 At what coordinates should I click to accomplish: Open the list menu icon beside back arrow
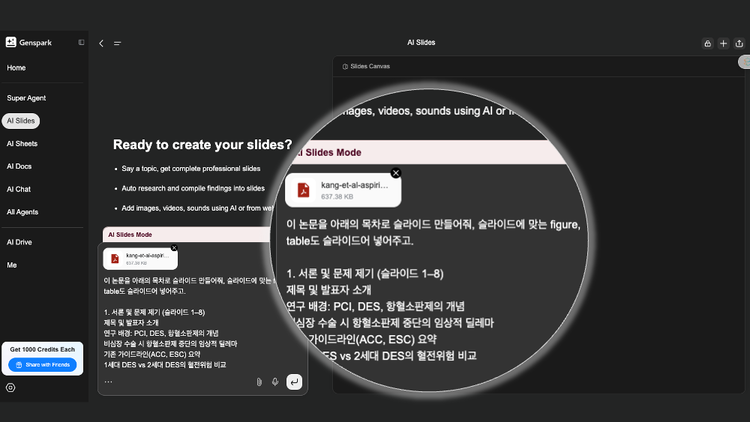coord(117,43)
